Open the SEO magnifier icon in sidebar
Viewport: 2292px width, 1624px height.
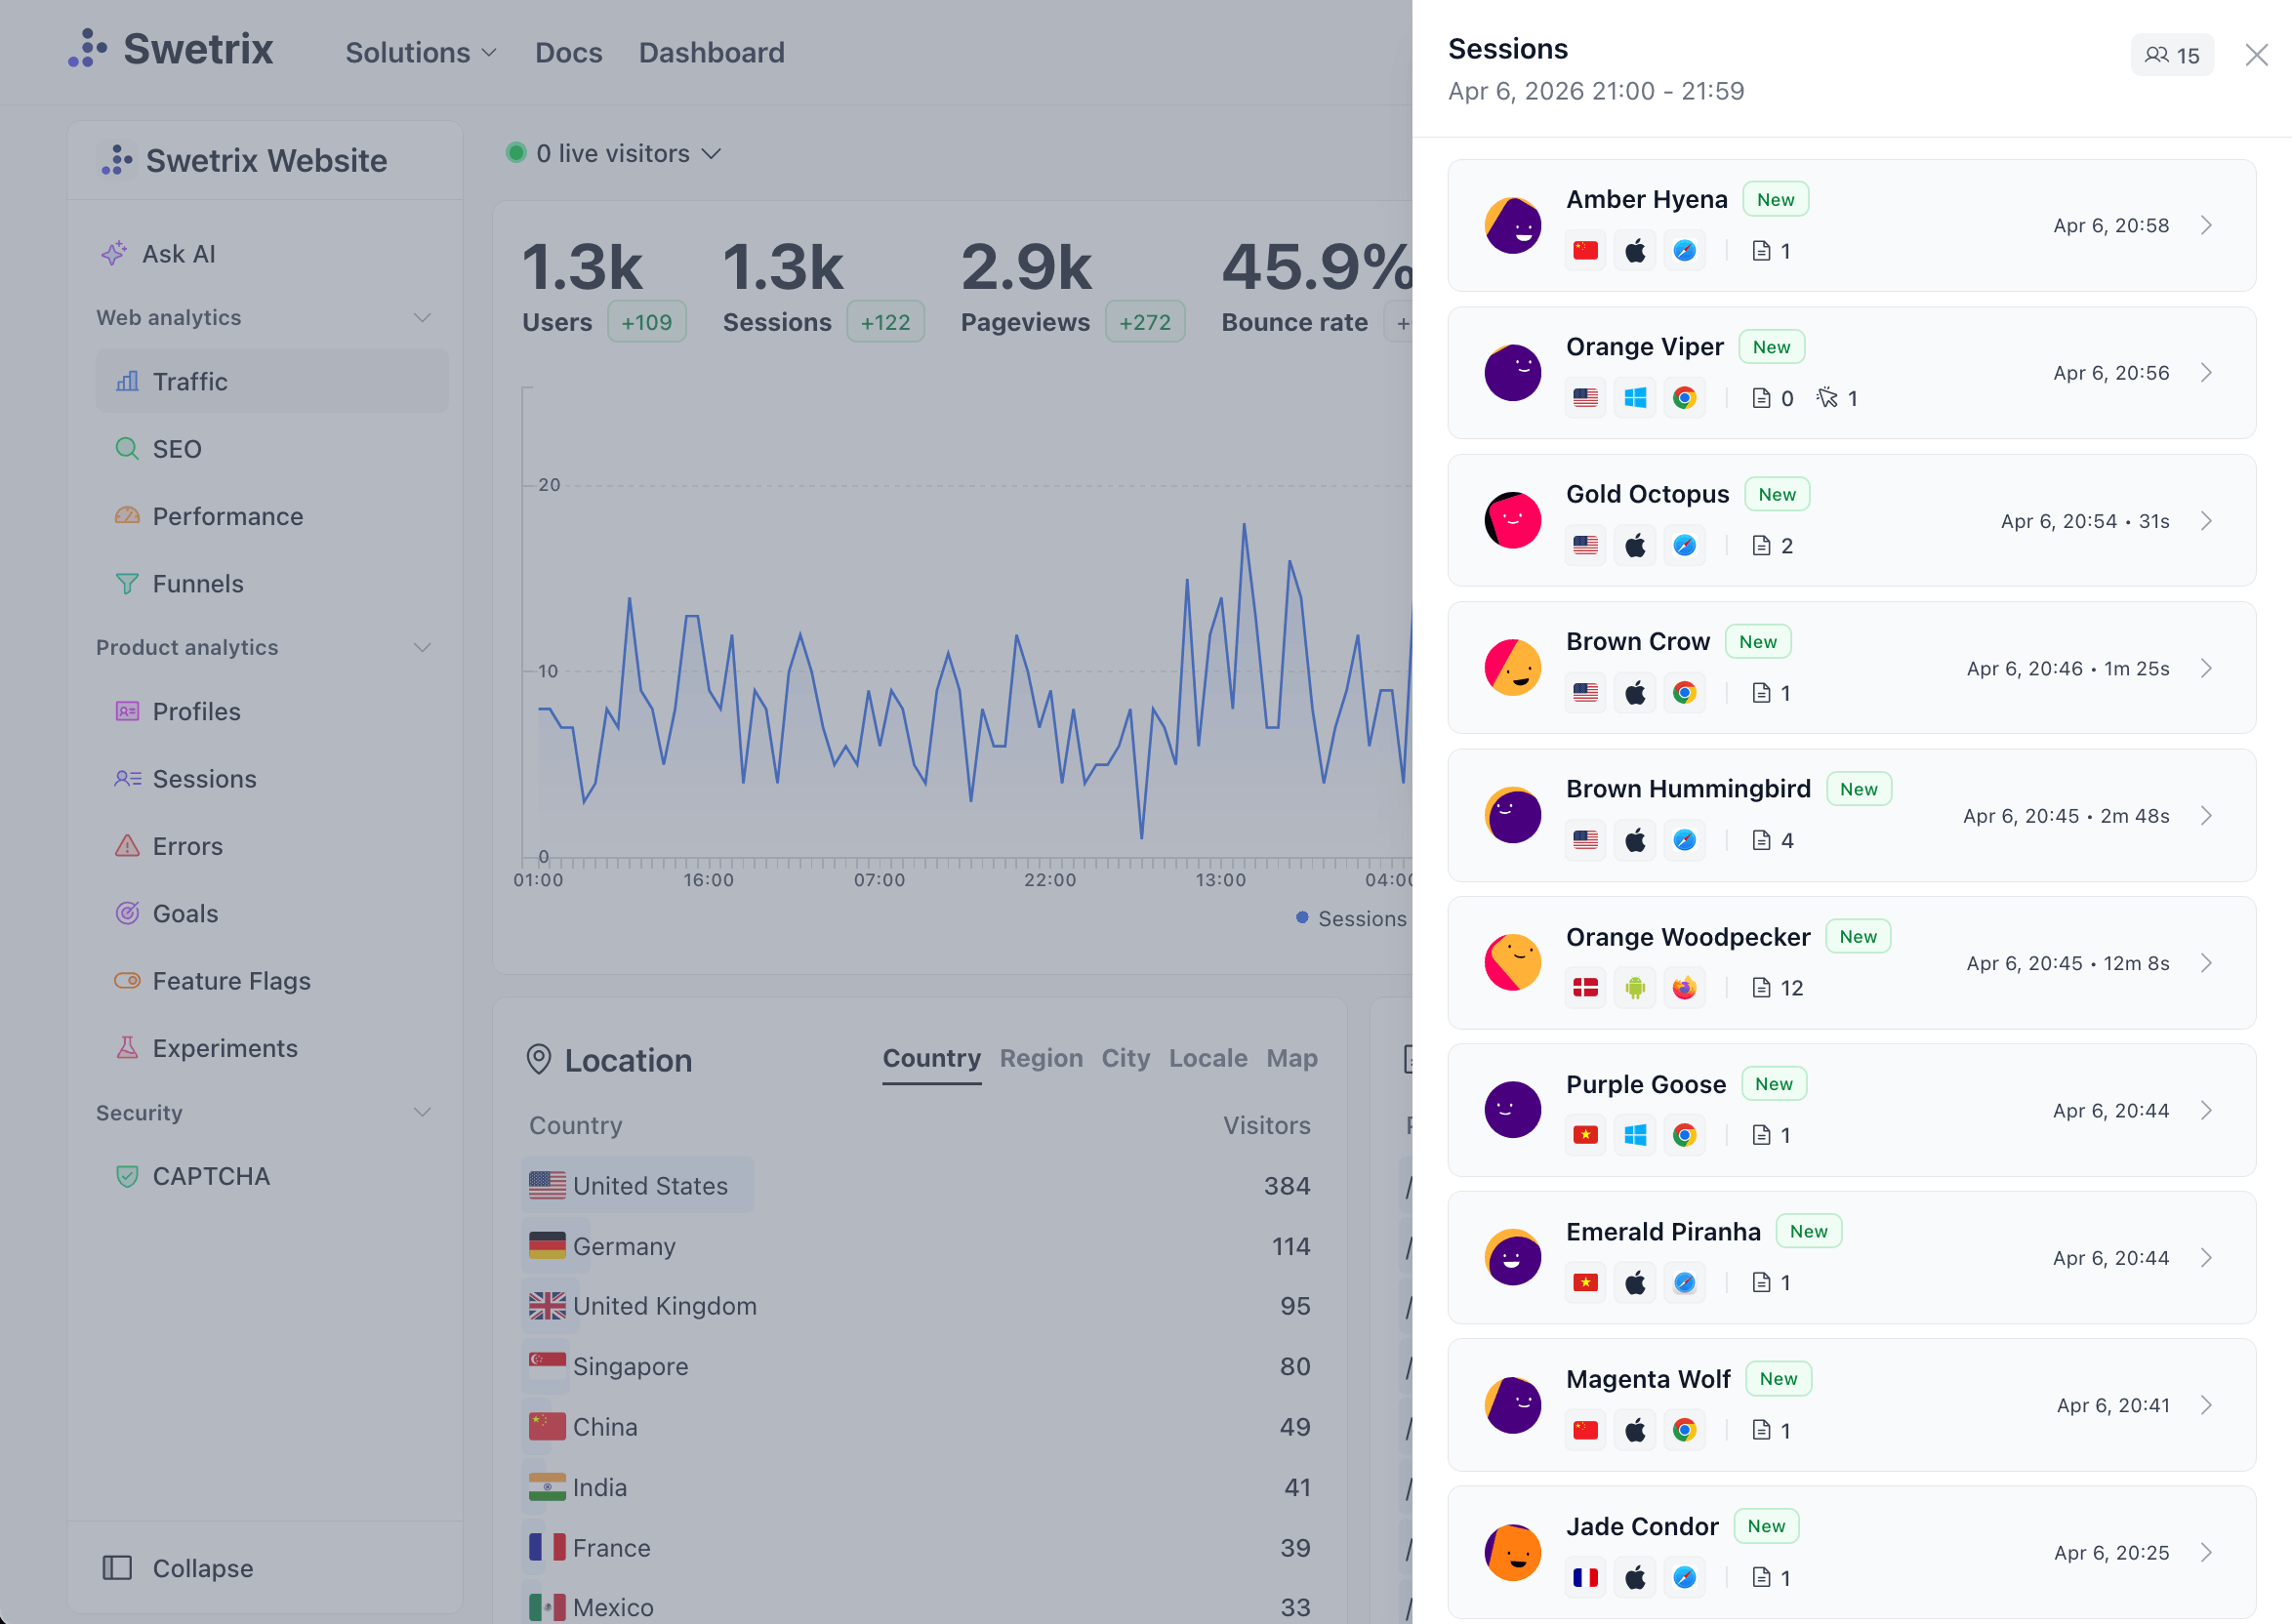click(127, 448)
